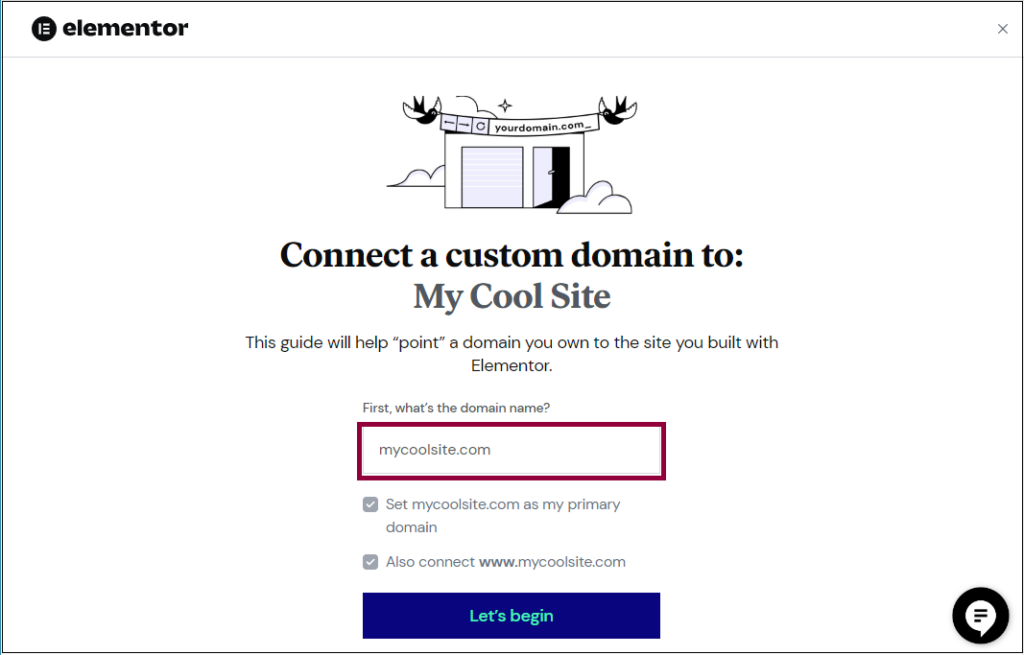Click the Elementor wordmark in the top bar

click(x=126, y=29)
